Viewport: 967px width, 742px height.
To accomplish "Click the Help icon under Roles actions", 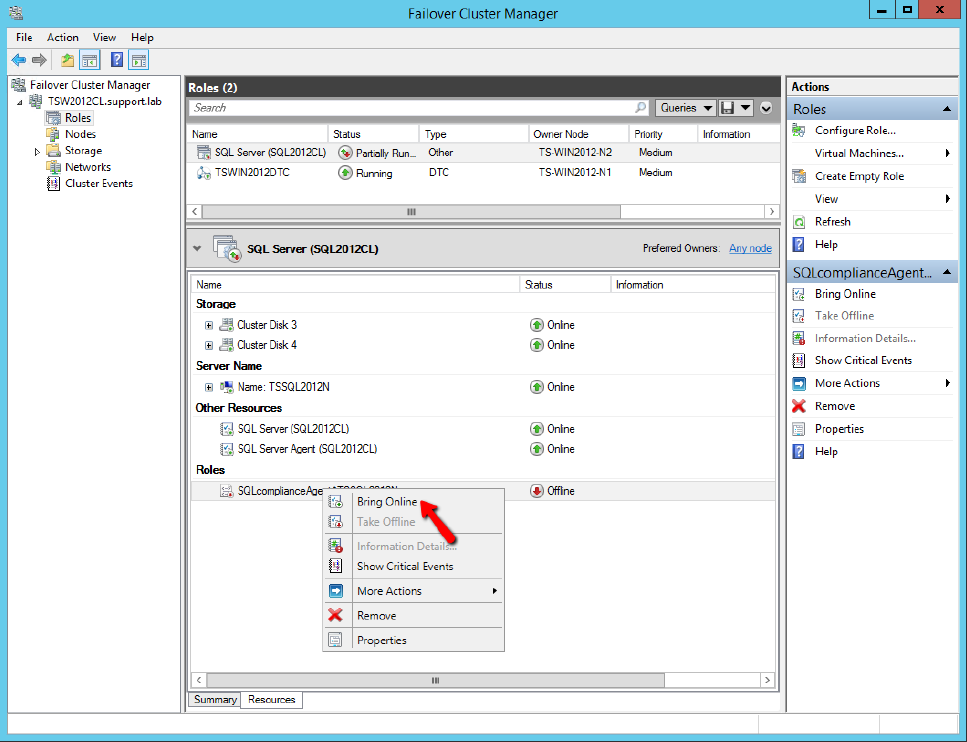I will click(799, 244).
